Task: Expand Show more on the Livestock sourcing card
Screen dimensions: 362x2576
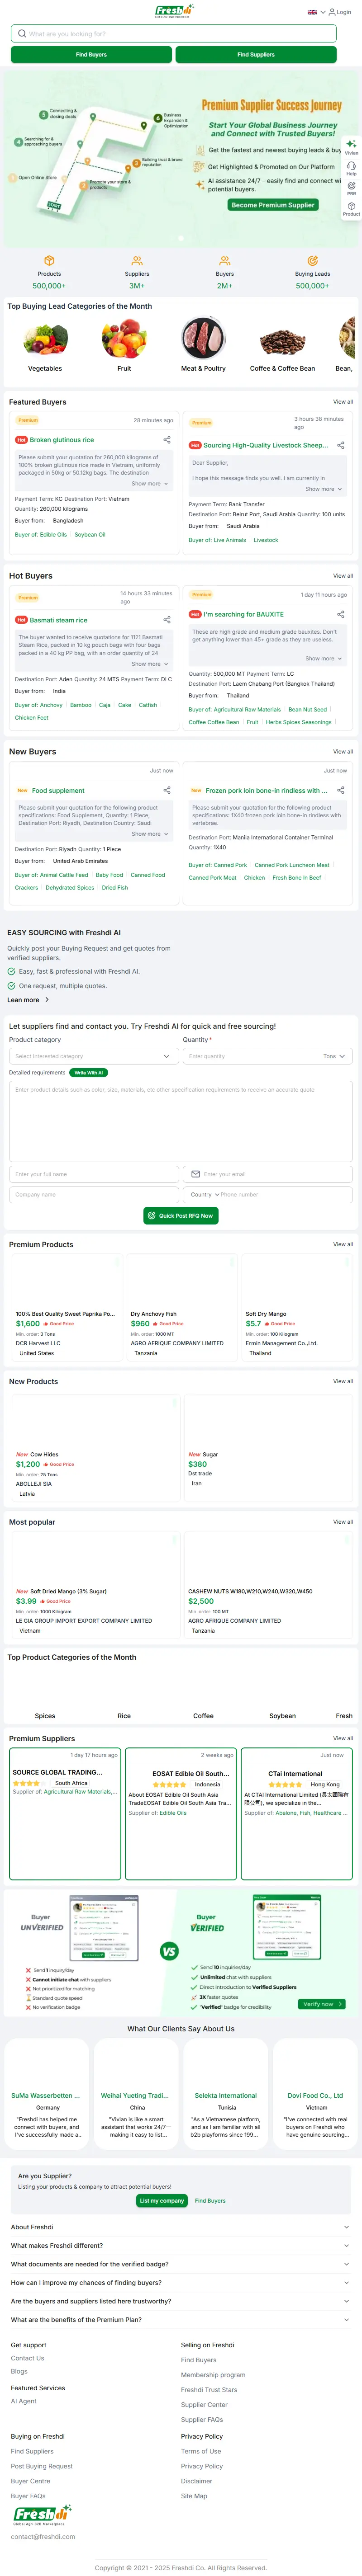Action: 324,489
